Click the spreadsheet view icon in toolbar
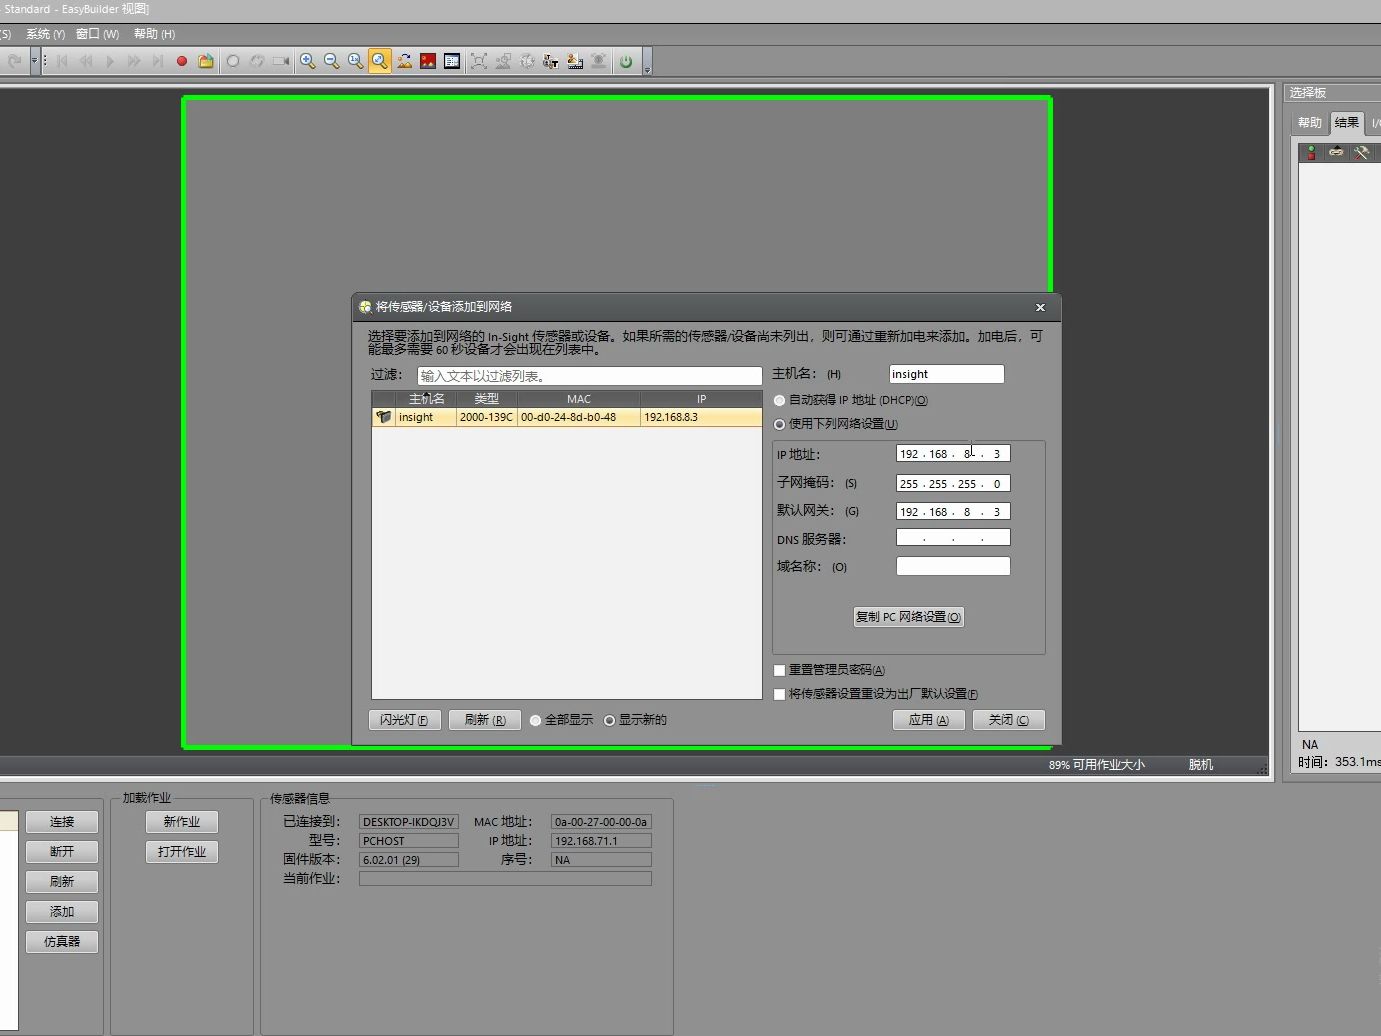1381x1036 pixels. (x=452, y=61)
